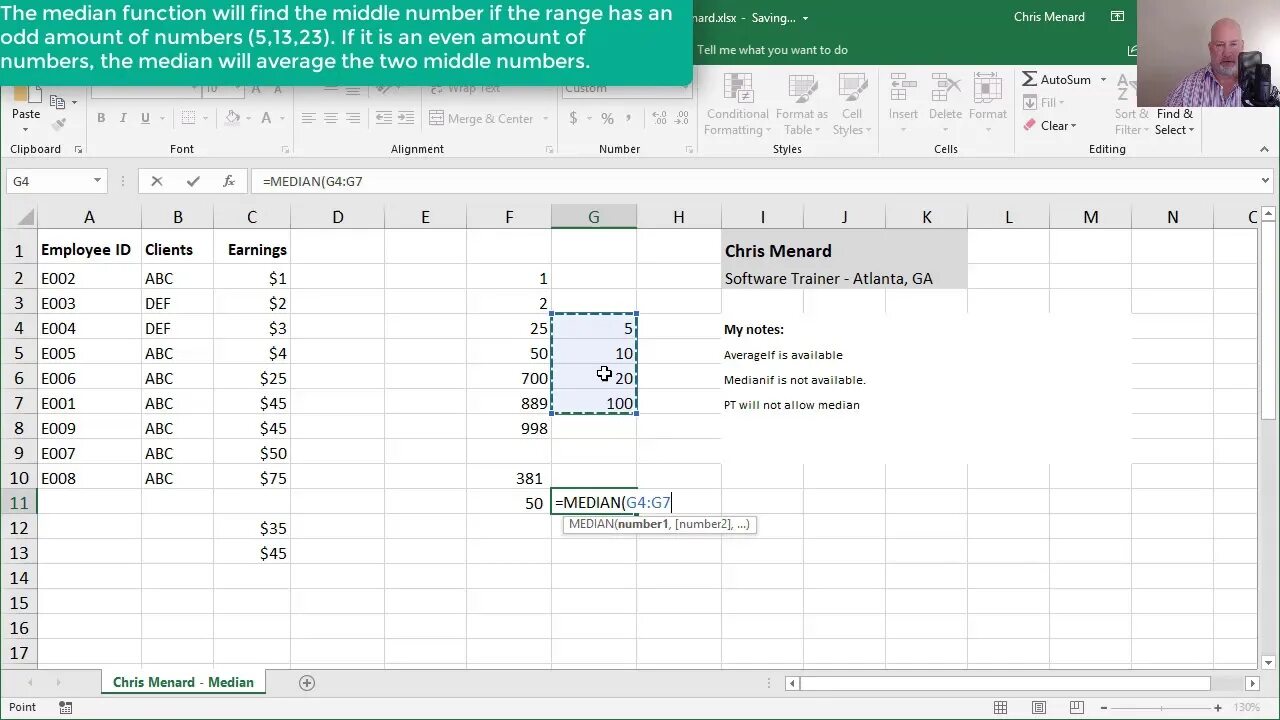The width and height of the screenshot is (1280, 720).
Task: Open Number format dialog launcher
Action: click(689, 149)
